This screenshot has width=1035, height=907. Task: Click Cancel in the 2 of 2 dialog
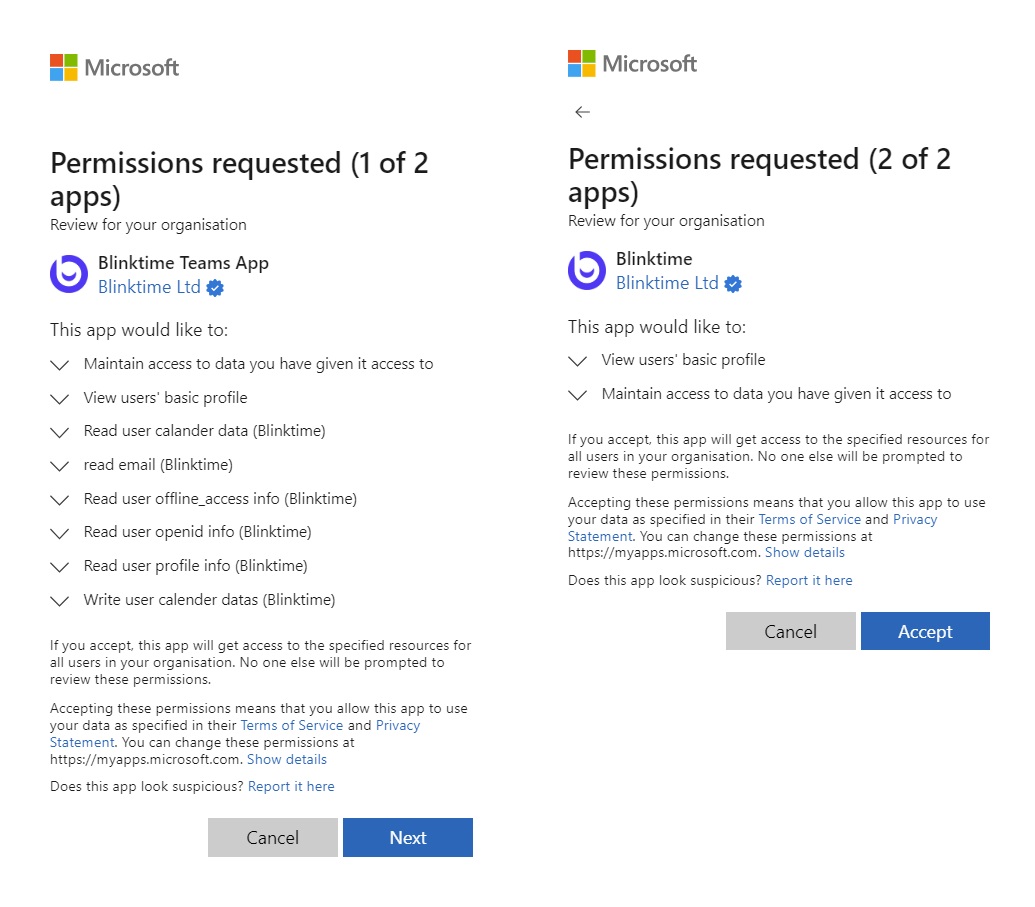pos(791,631)
